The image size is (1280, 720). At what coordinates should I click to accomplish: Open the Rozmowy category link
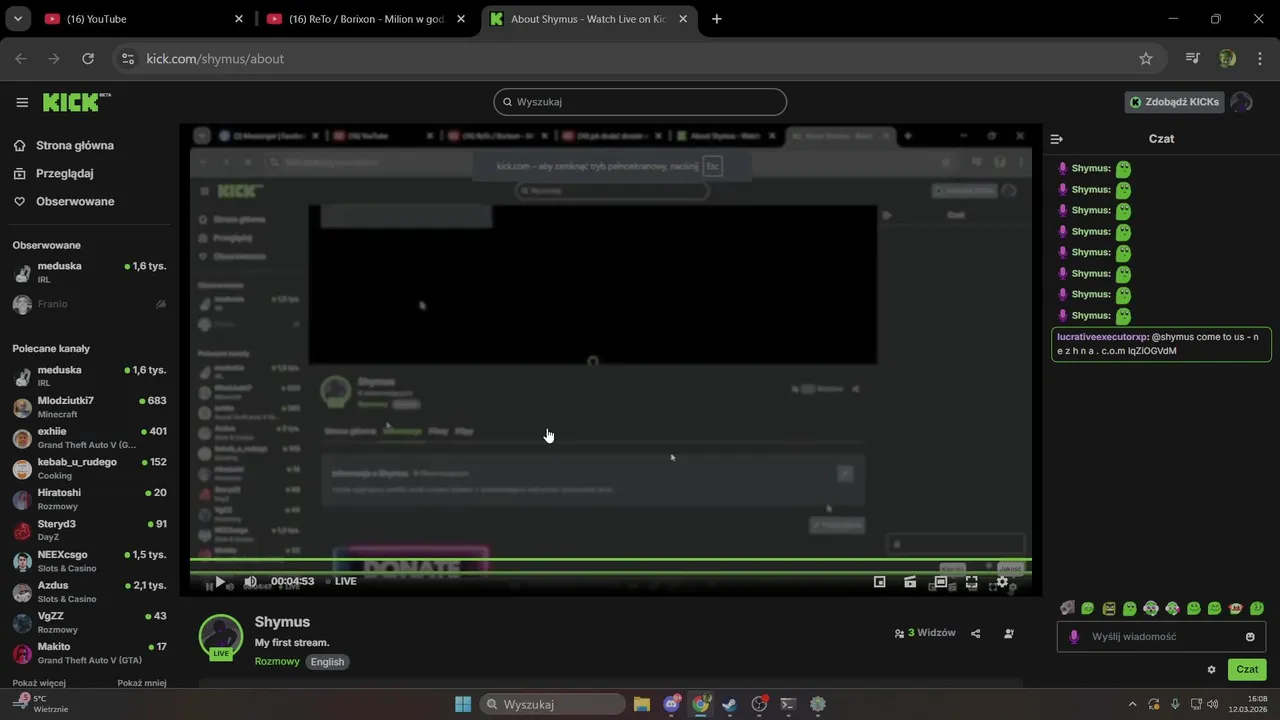[x=277, y=662]
